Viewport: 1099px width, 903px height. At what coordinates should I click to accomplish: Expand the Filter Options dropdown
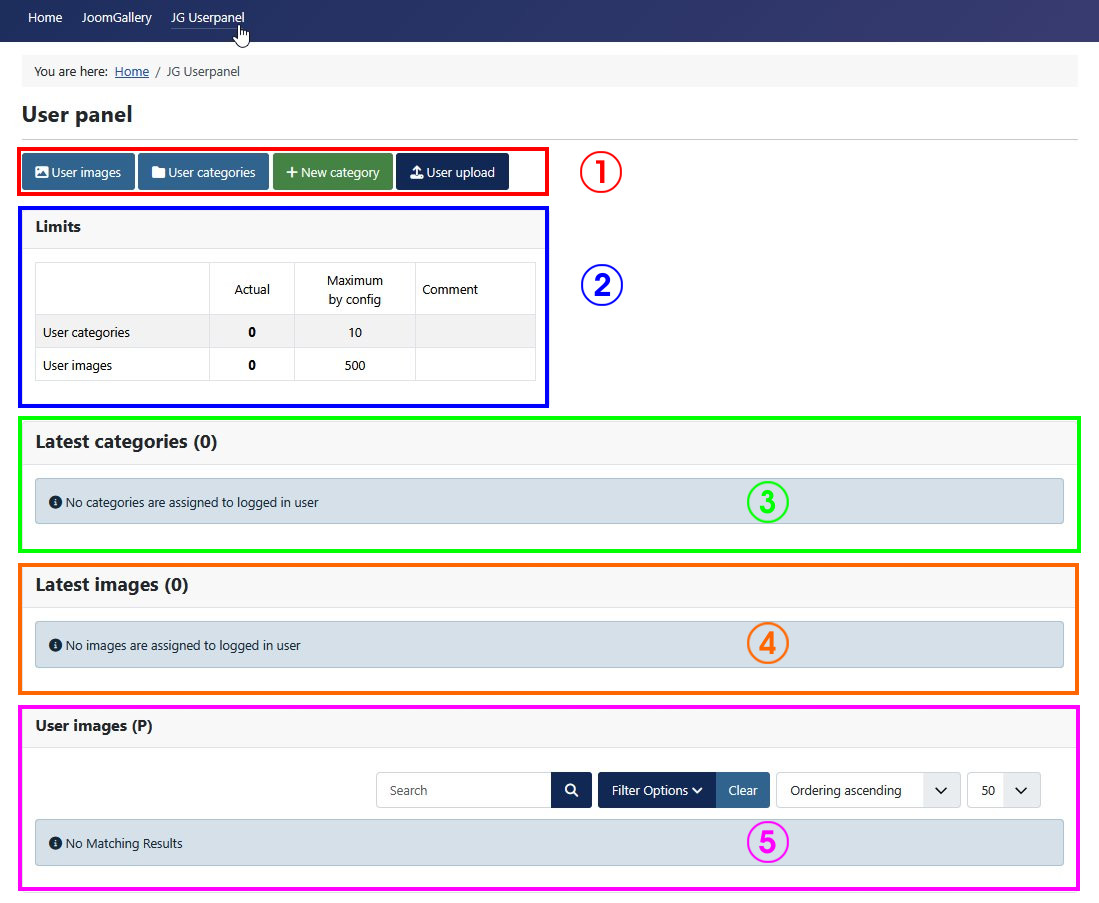tap(657, 790)
